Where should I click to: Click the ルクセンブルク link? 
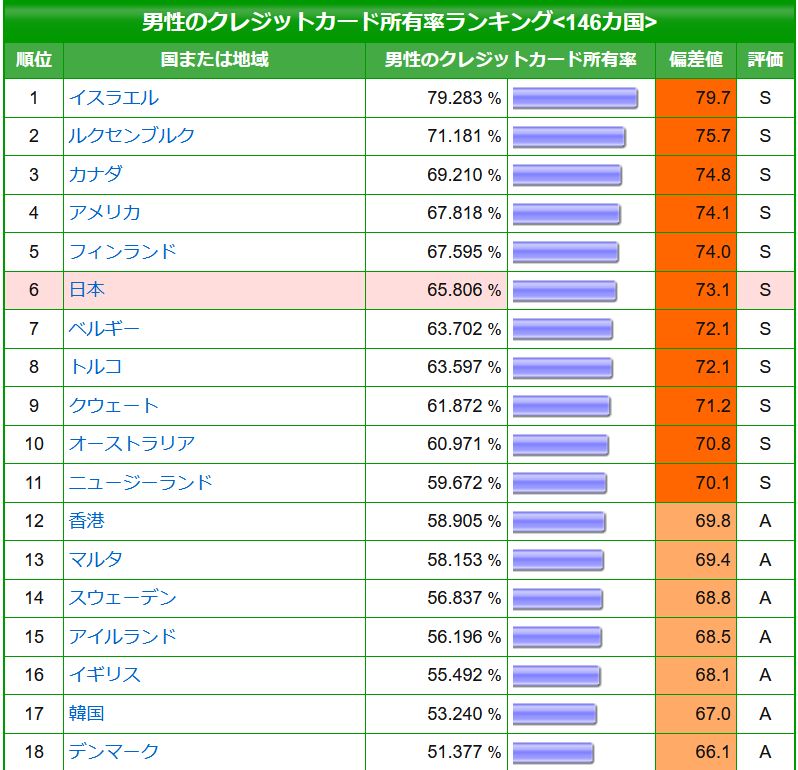coord(131,136)
